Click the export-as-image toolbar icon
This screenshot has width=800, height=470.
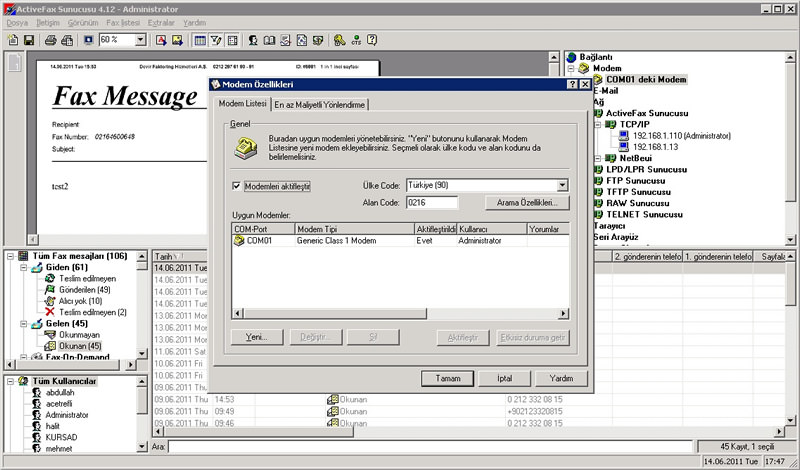tap(177, 40)
